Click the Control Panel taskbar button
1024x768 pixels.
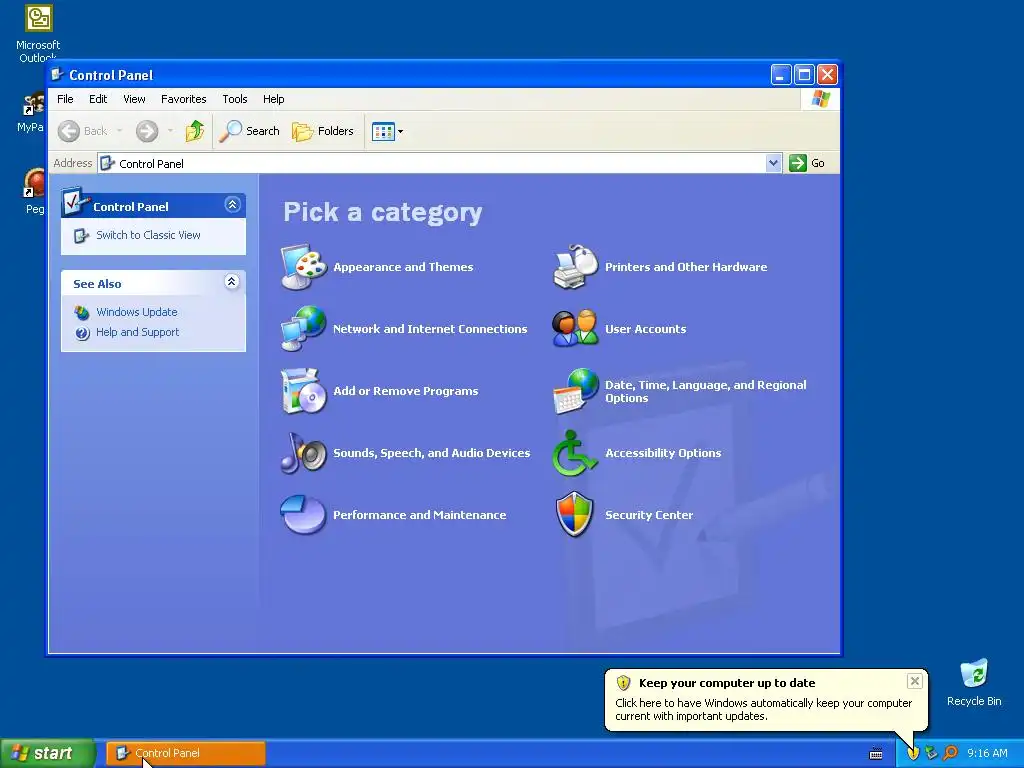pyautogui.click(x=186, y=753)
